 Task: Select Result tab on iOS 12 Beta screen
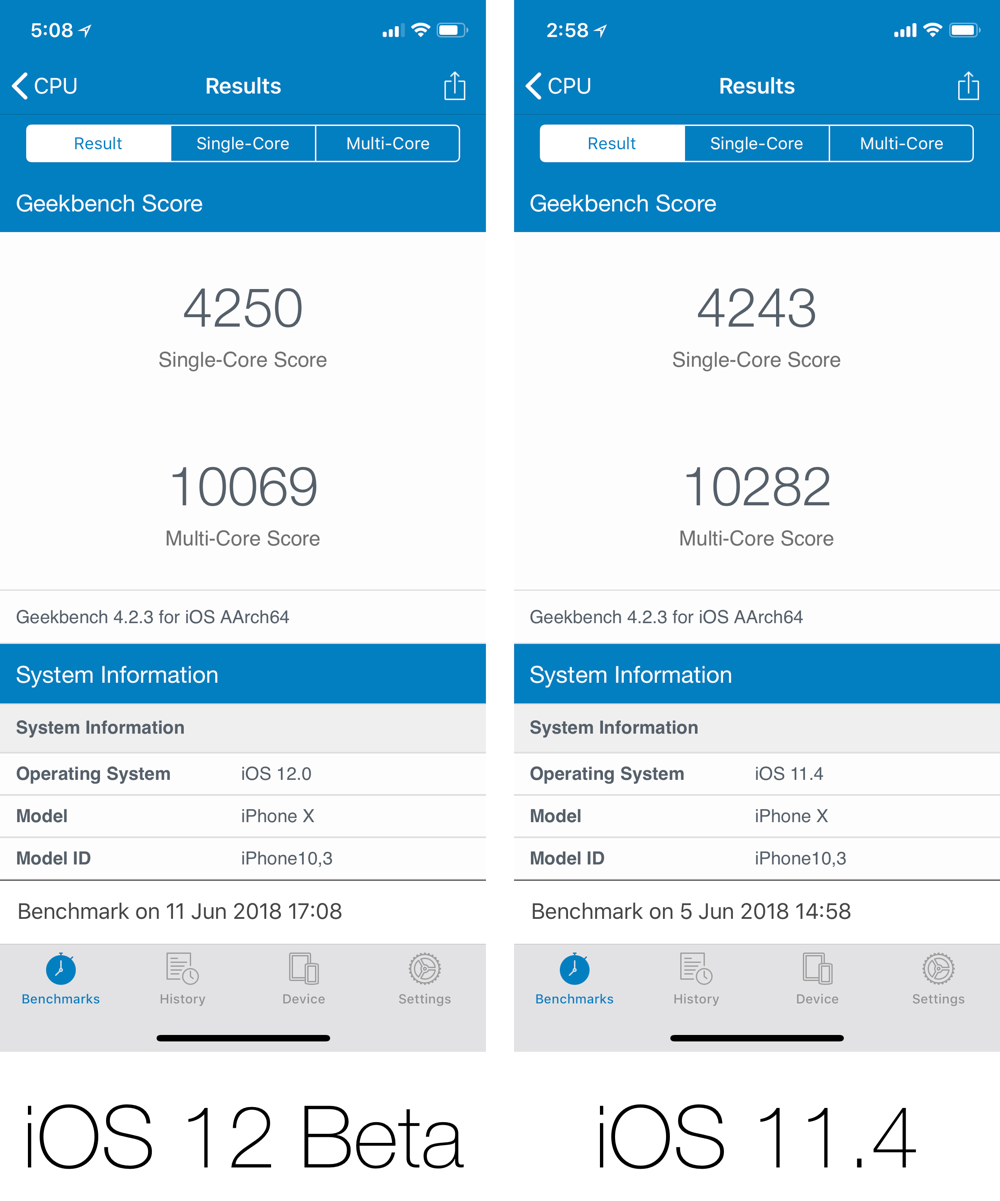coord(98,143)
